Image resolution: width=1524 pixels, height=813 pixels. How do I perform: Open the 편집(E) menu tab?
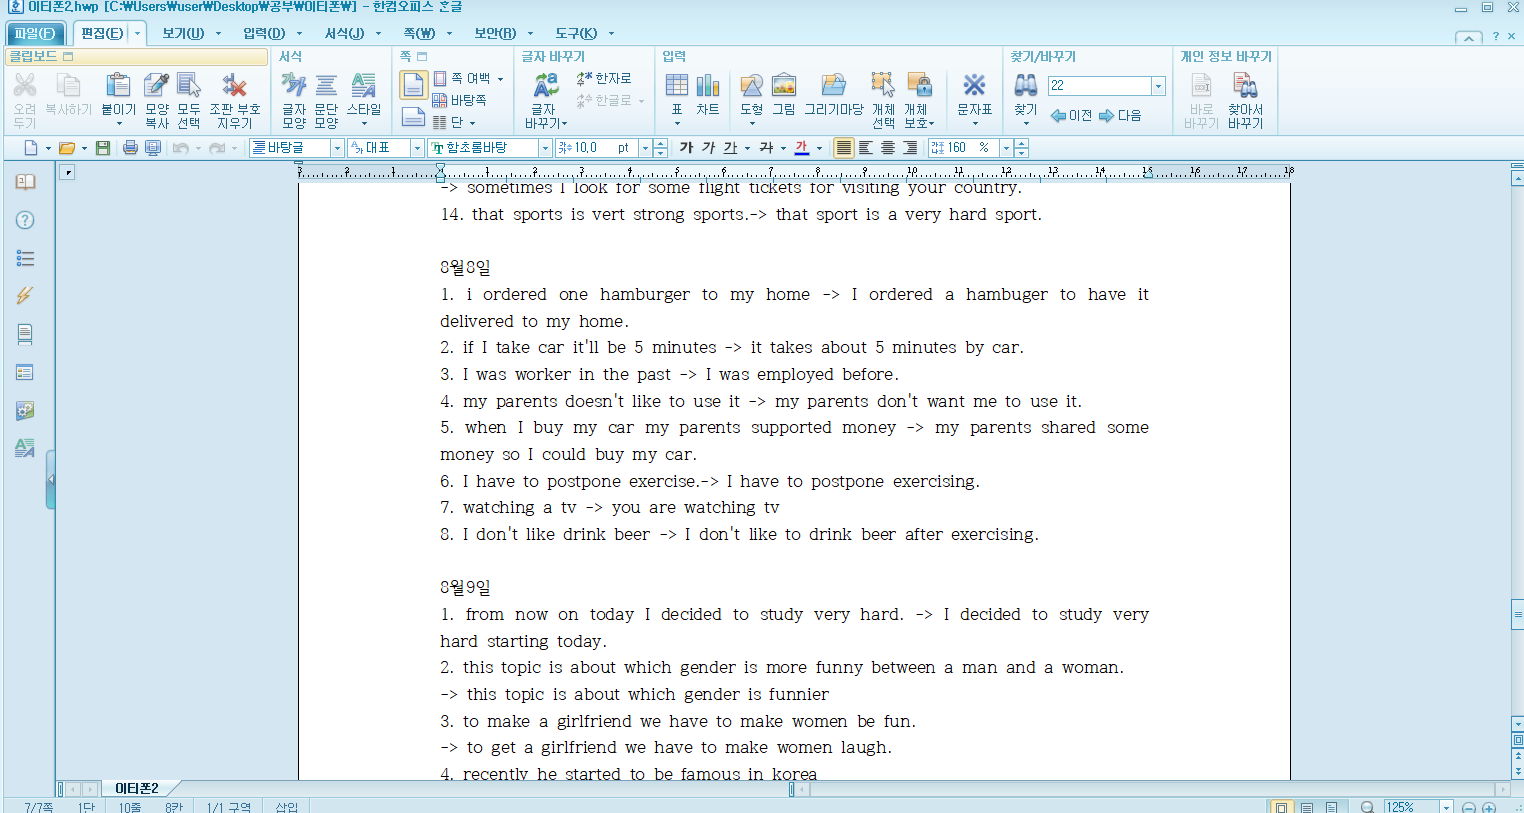click(102, 33)
